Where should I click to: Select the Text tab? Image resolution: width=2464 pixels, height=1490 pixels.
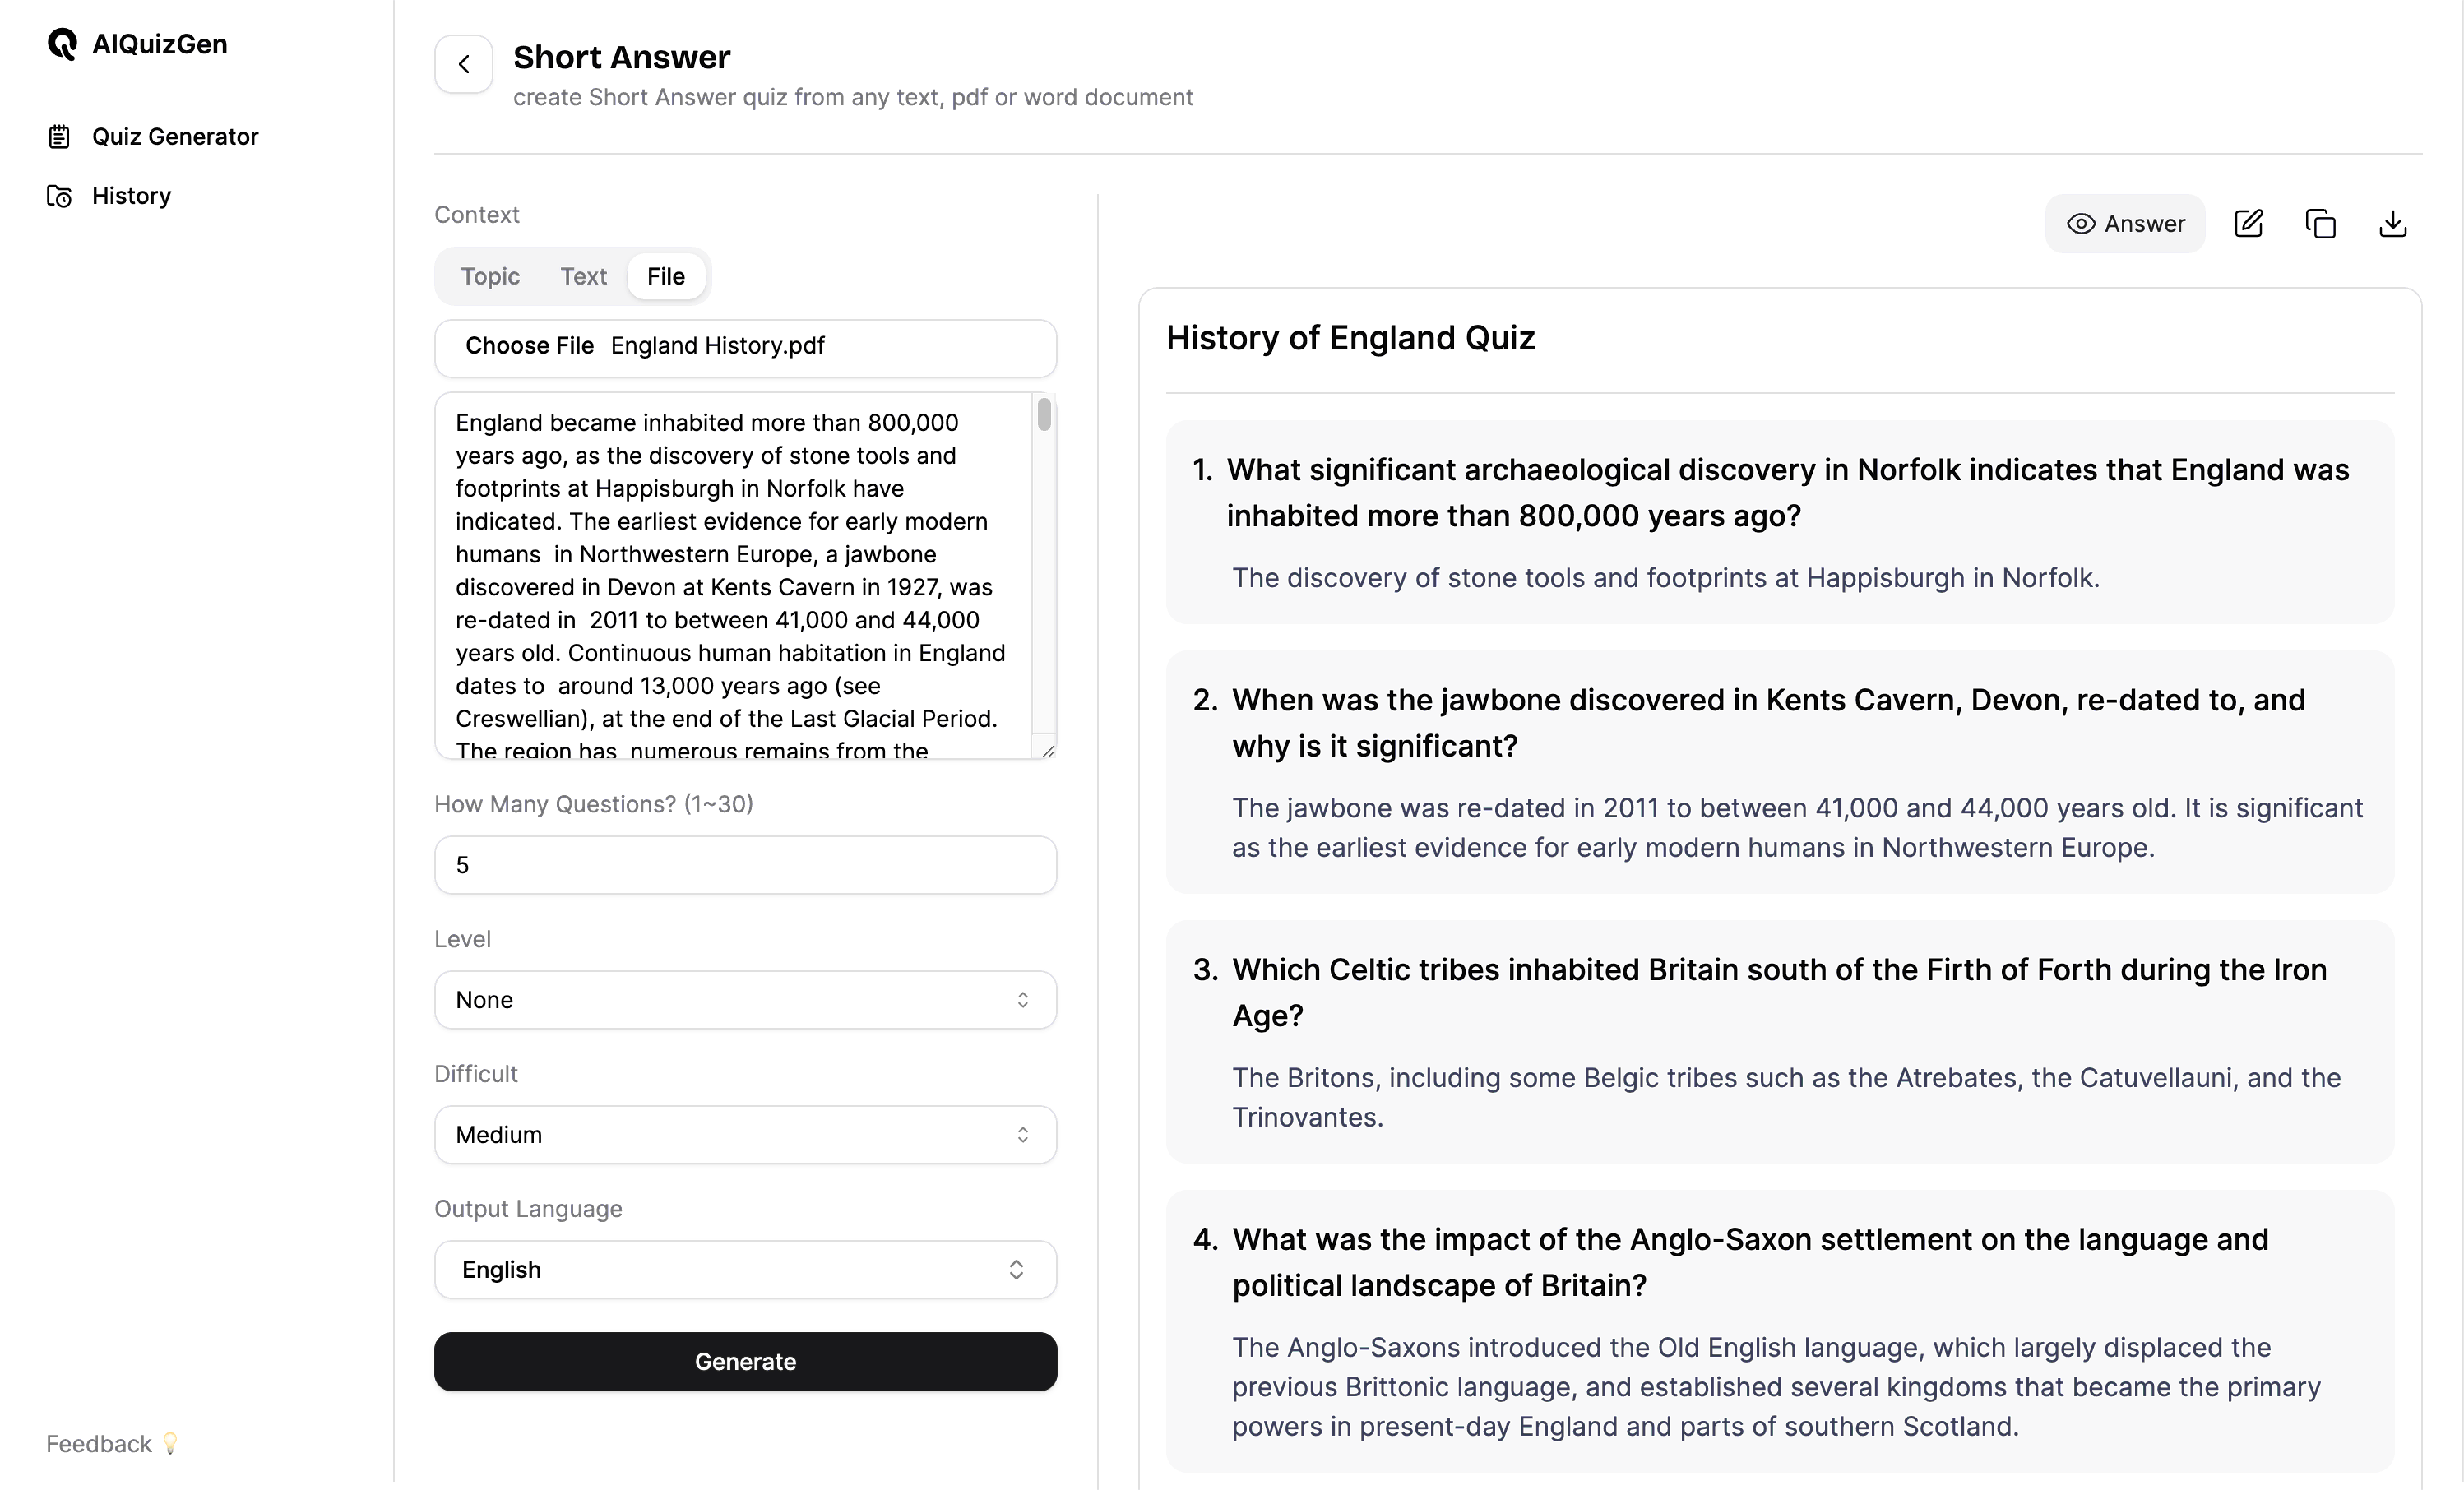582,275
